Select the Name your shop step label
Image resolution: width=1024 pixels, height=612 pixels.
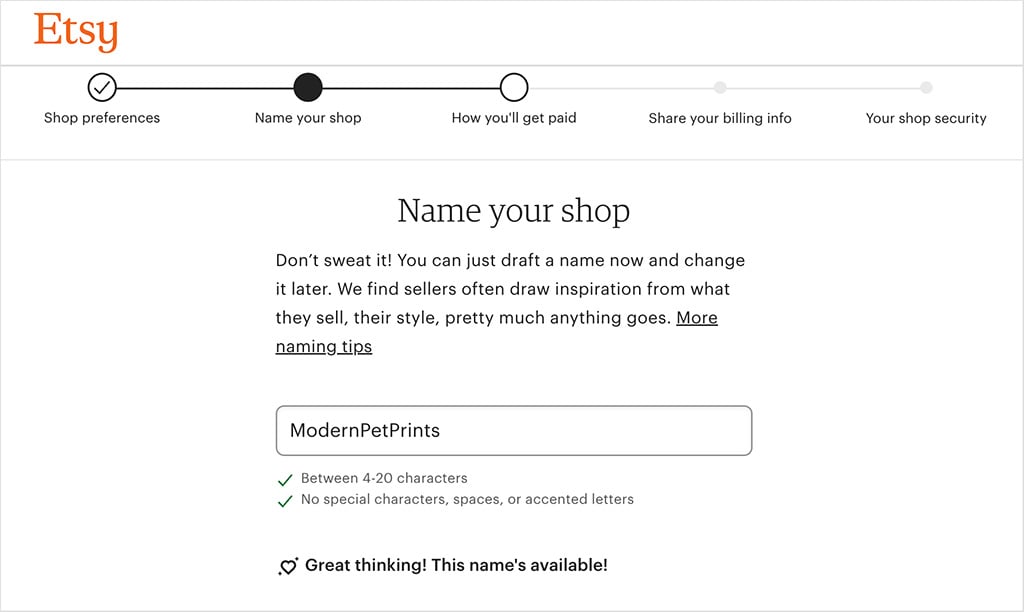pyautogui.click(x=308, y=118)
